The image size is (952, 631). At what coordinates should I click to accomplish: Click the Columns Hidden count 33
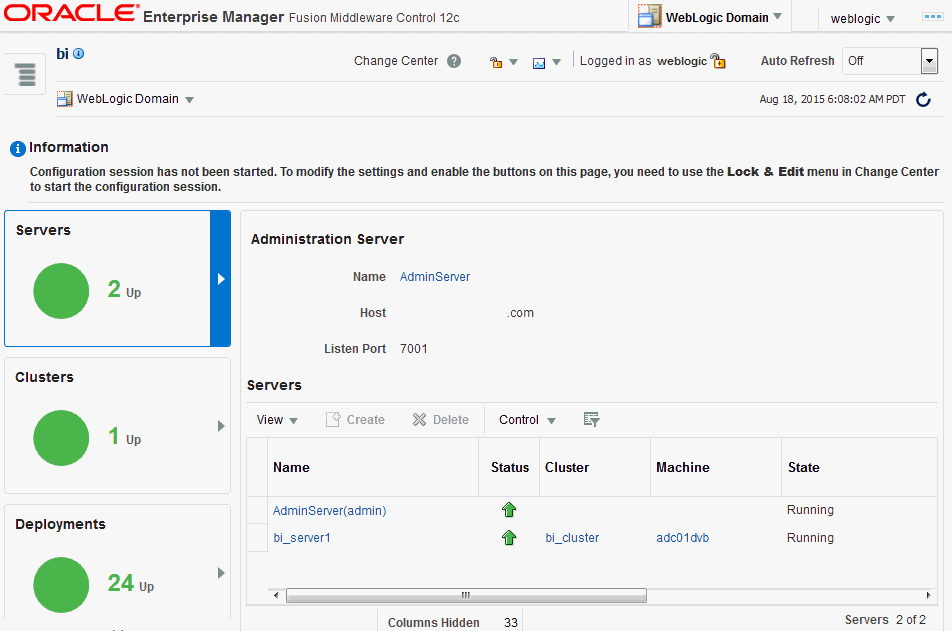click(511, 622)
